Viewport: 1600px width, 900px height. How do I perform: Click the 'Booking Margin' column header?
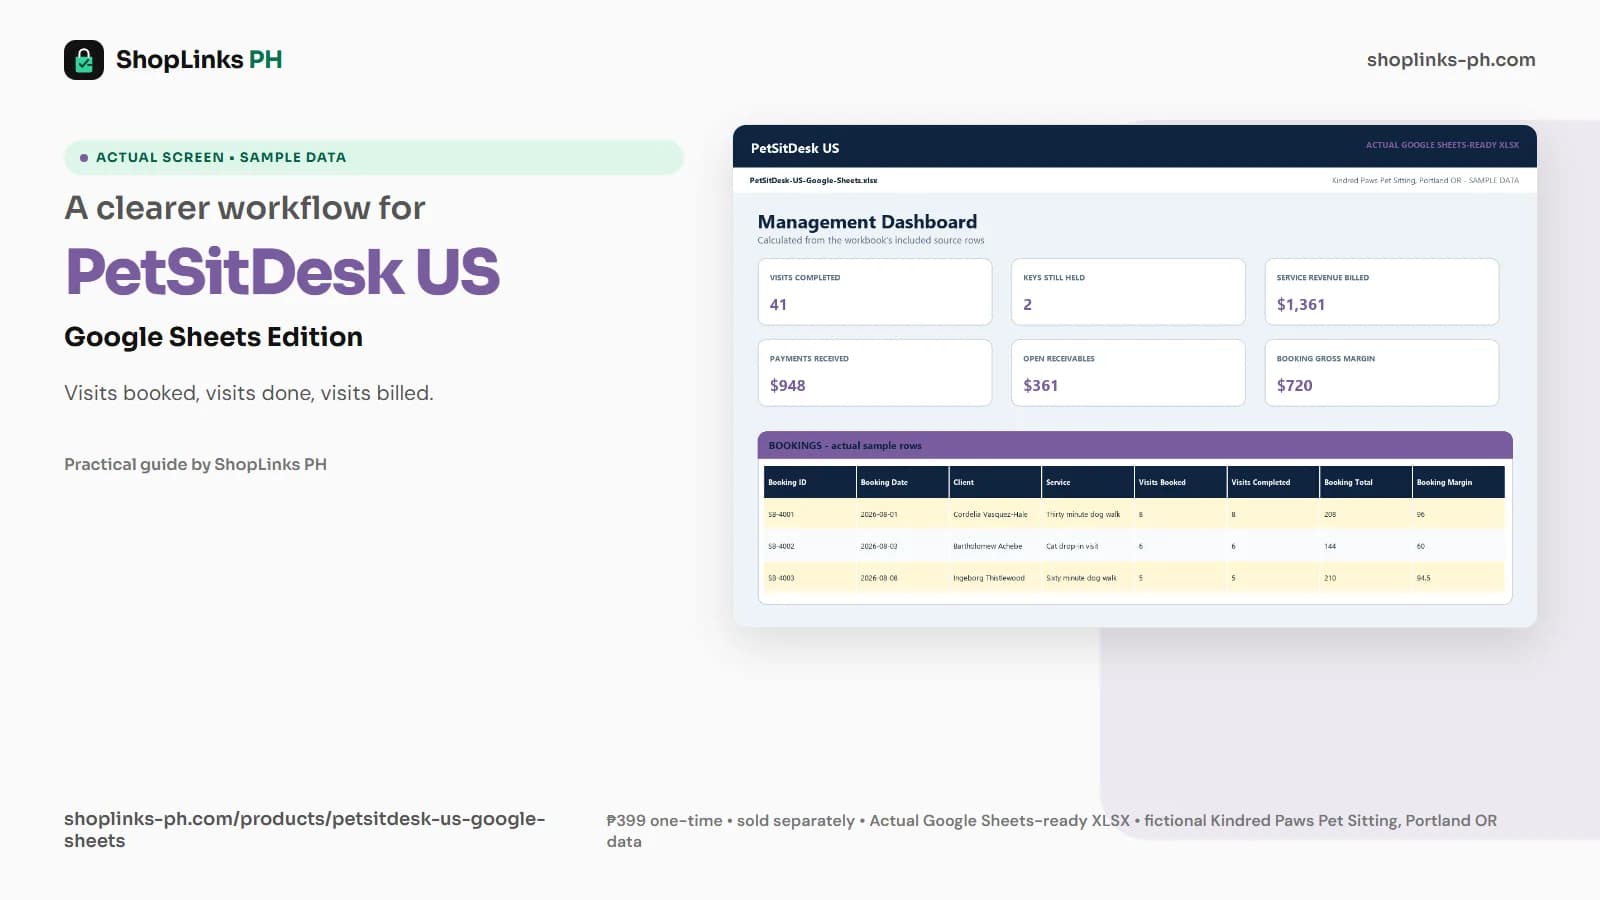[x=1459, y=482]
